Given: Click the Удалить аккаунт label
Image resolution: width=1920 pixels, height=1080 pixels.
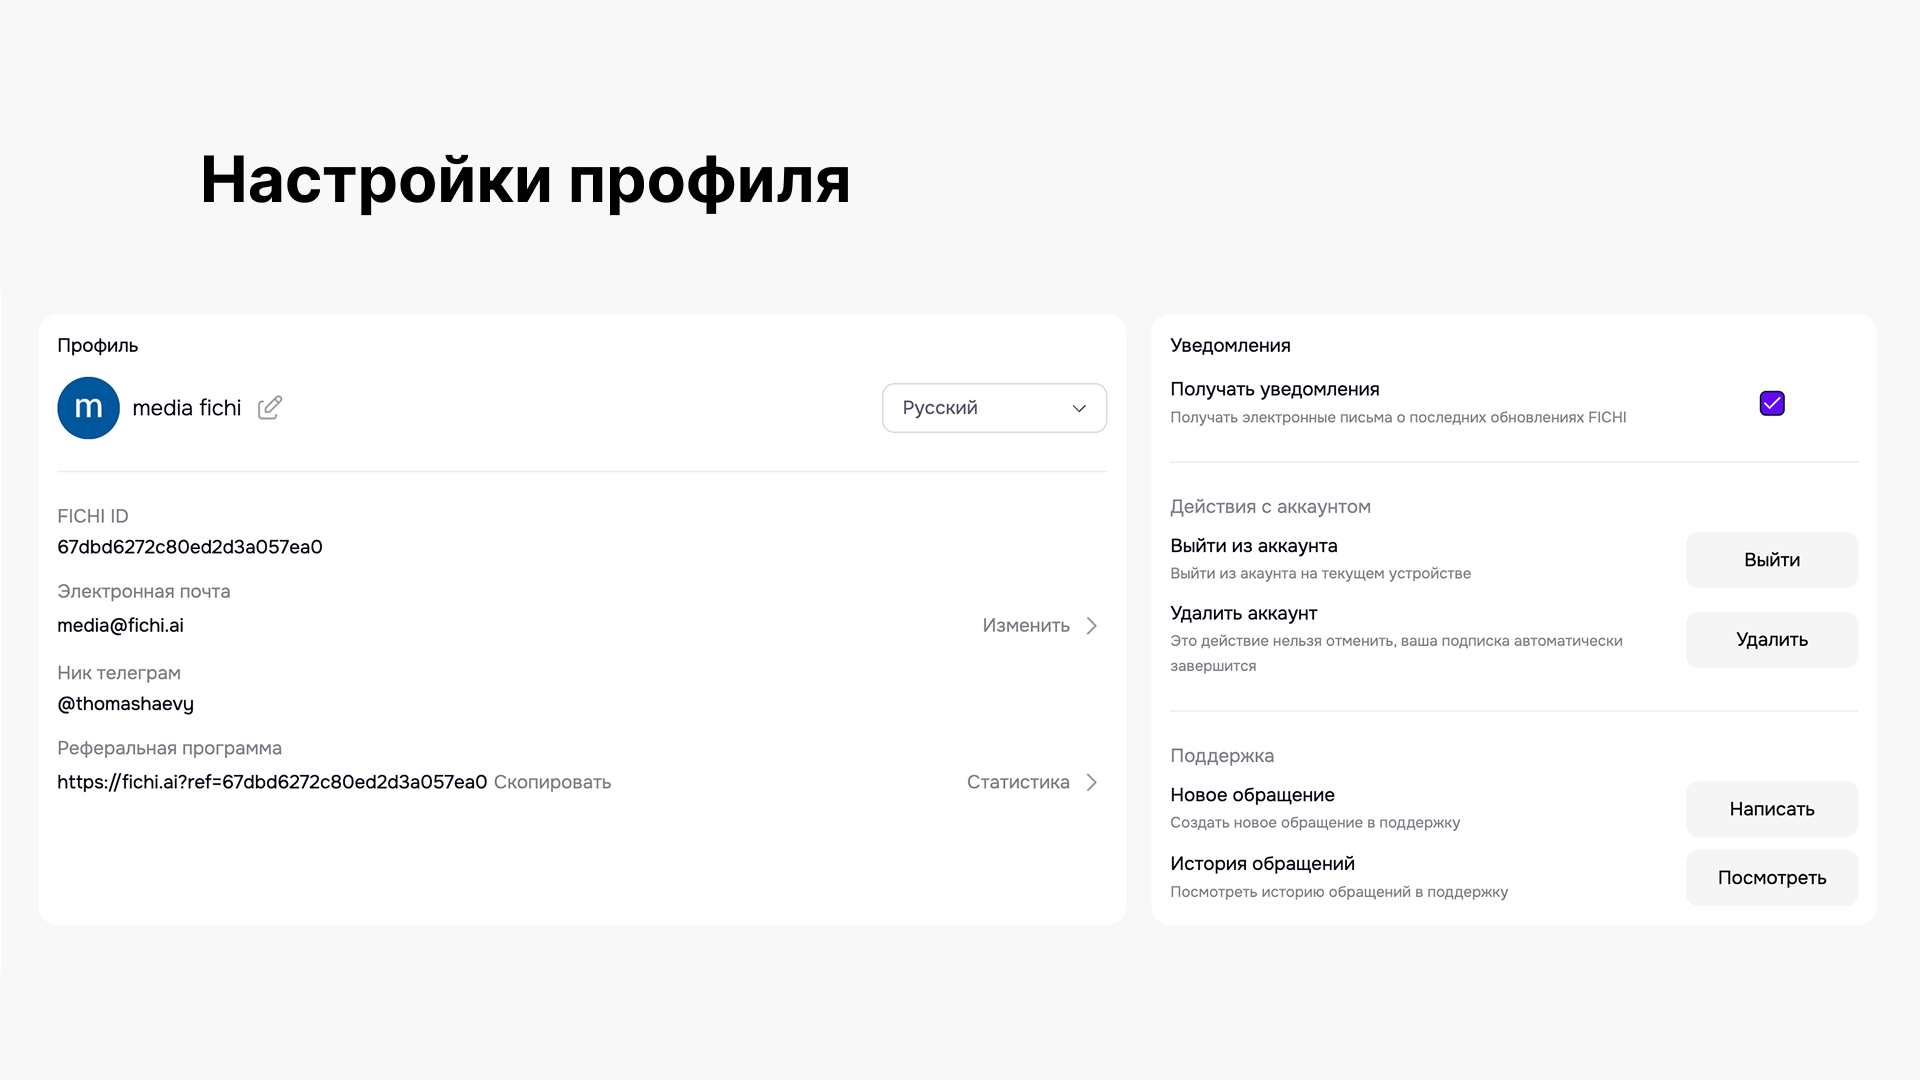Looking at the screenshot, I should click(1244, 613).
